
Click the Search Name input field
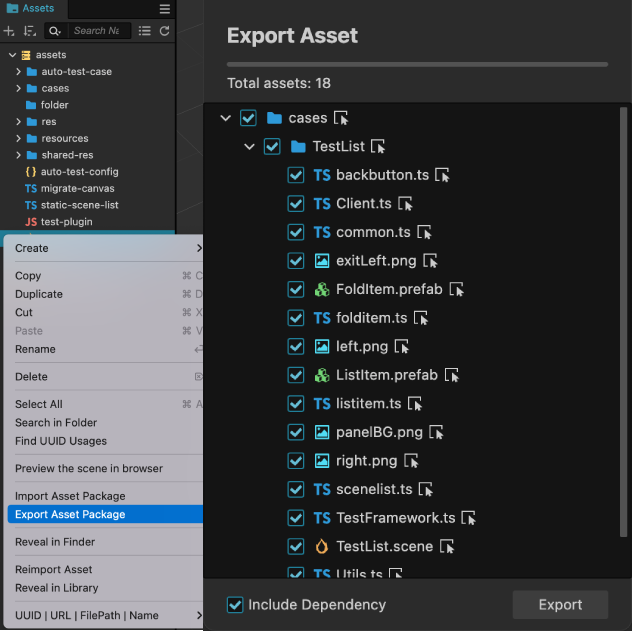point(100,31)
